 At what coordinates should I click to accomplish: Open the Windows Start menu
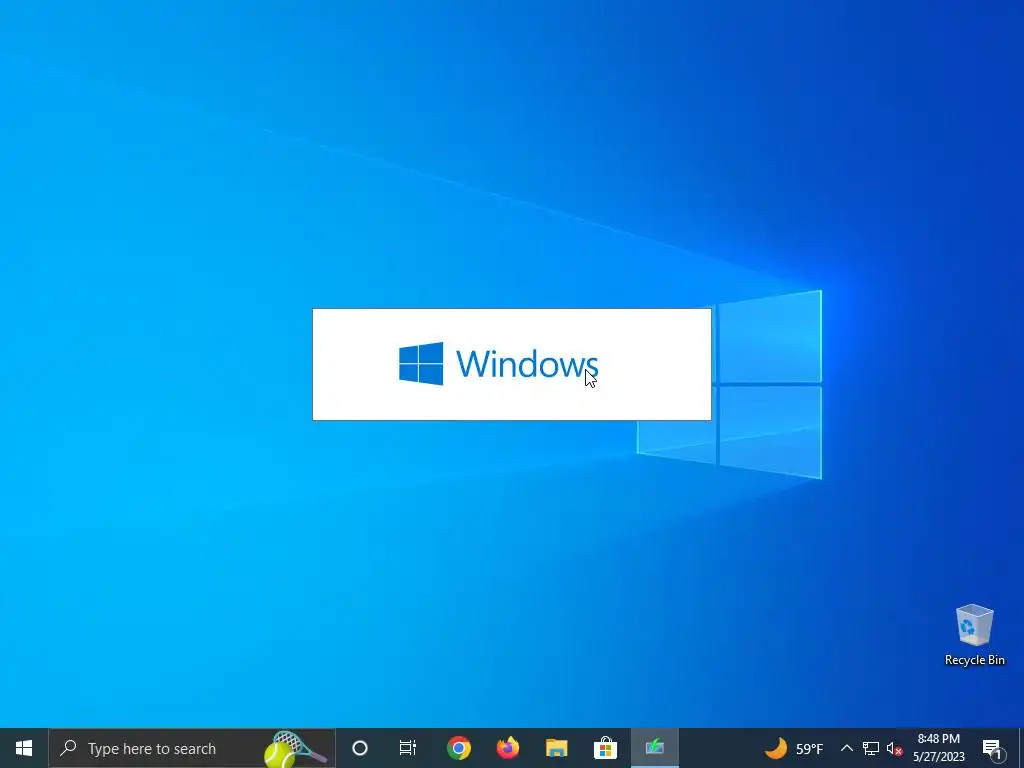tap(24, 748)
